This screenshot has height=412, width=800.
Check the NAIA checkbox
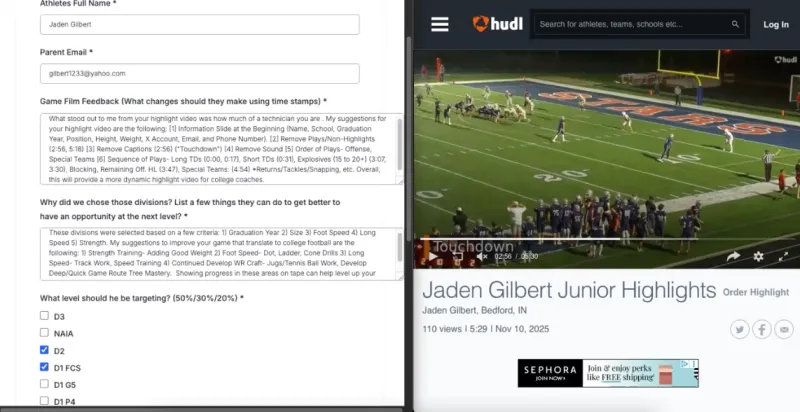tap(44, 332)
